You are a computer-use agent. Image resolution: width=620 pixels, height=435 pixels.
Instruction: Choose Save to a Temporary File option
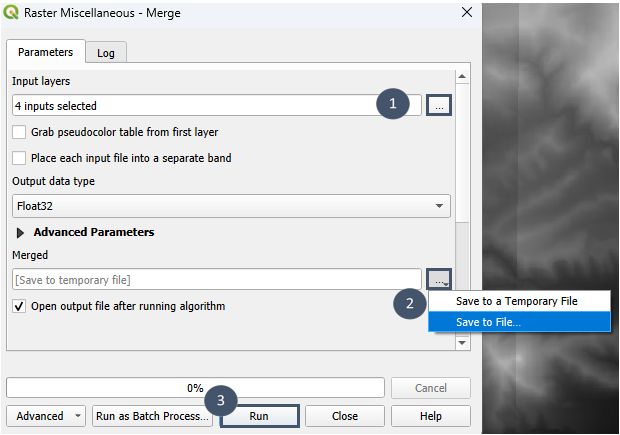(x=516, y=301)
